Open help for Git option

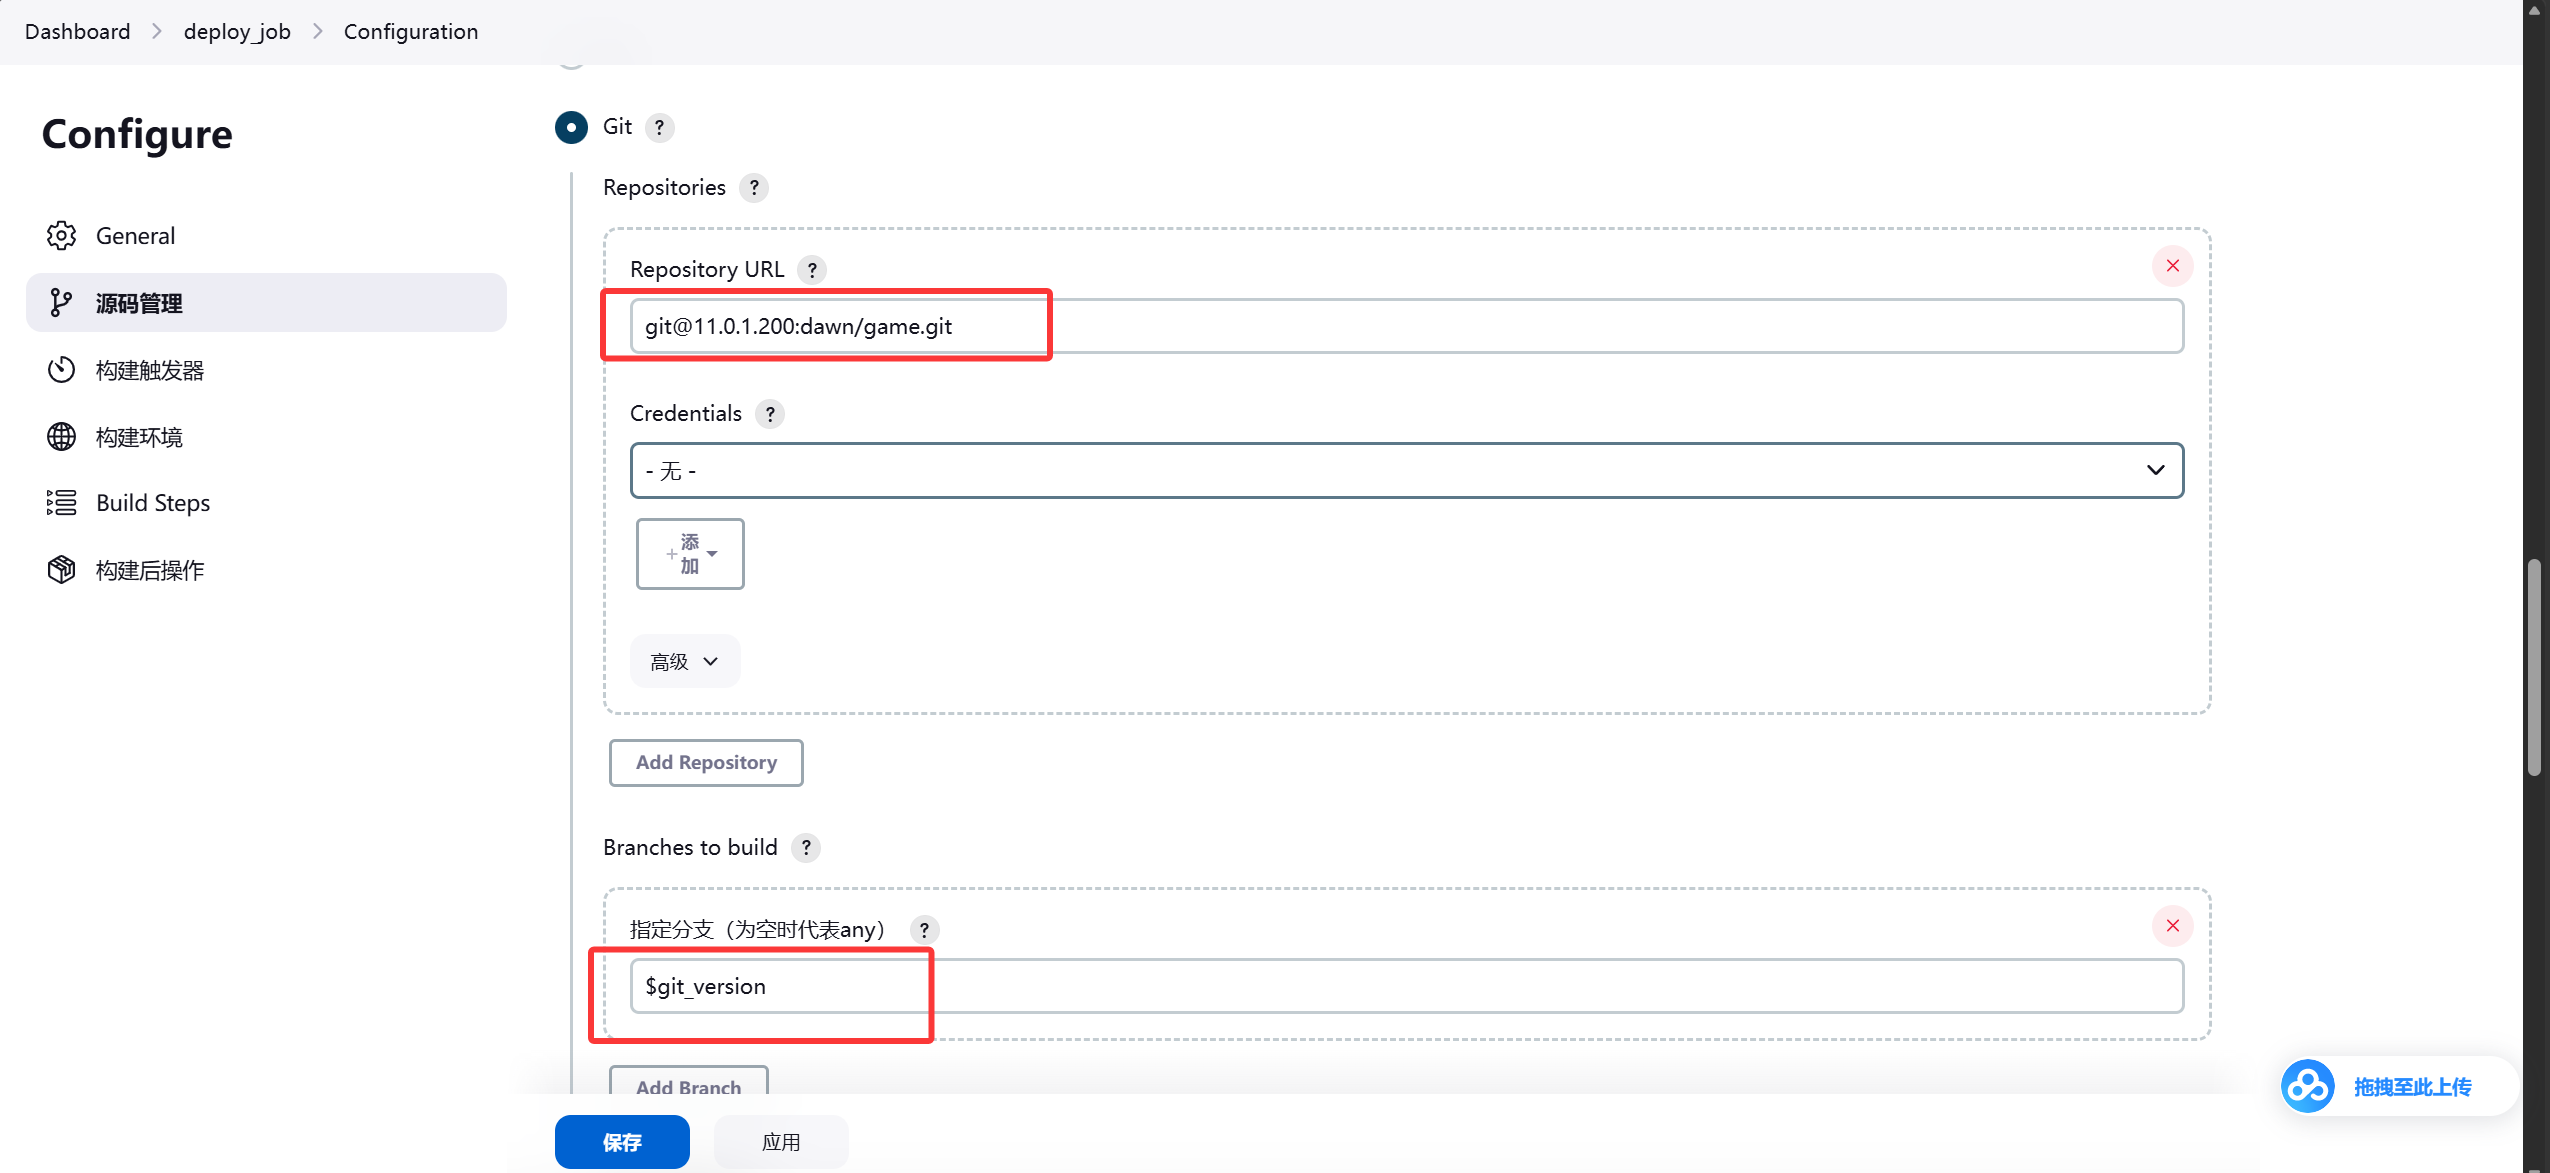pos(660,128)
